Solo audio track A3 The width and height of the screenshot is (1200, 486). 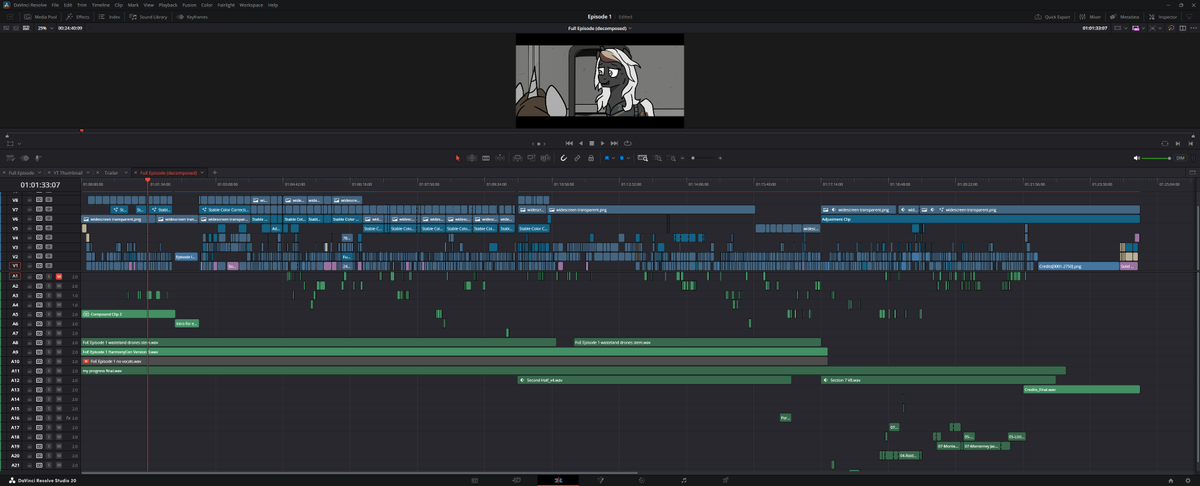tap(49, 296)
